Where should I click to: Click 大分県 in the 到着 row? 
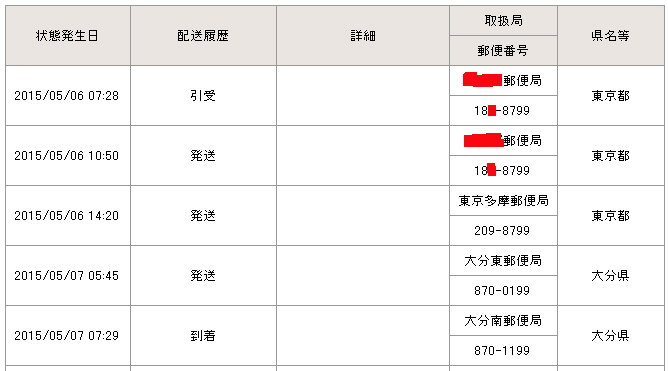(x=610, y=336)
